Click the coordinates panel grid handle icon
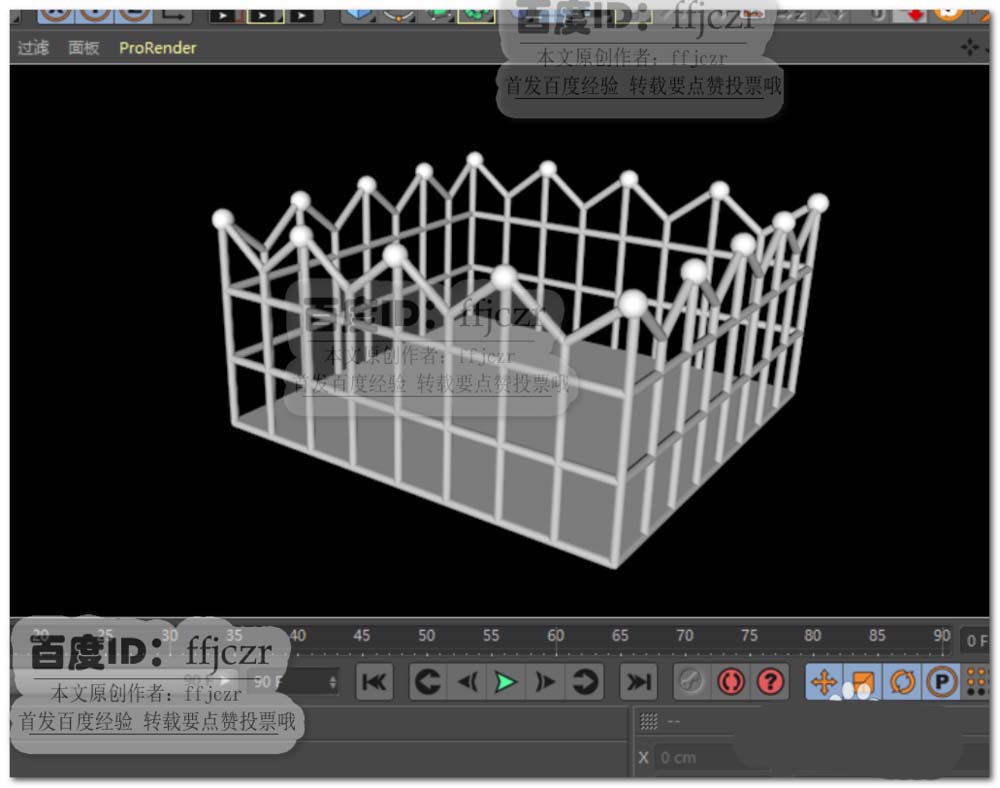1000x788 pixels. point(649,721)
